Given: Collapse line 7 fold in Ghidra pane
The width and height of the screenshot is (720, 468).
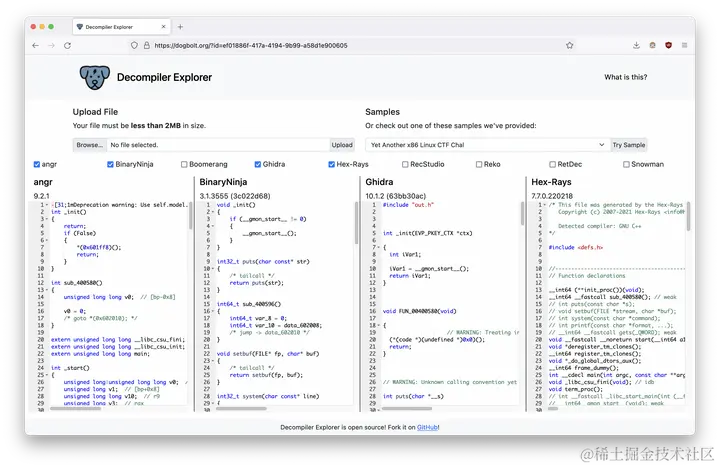Looking at the screenshot, I should pyautogui.click(x=378, y=247).
